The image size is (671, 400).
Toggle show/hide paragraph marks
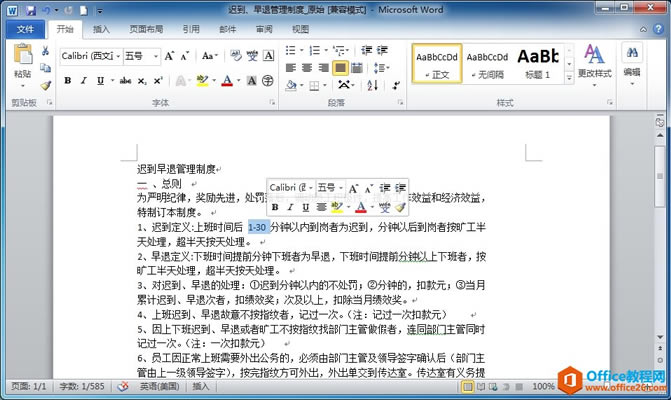(397, 85)
